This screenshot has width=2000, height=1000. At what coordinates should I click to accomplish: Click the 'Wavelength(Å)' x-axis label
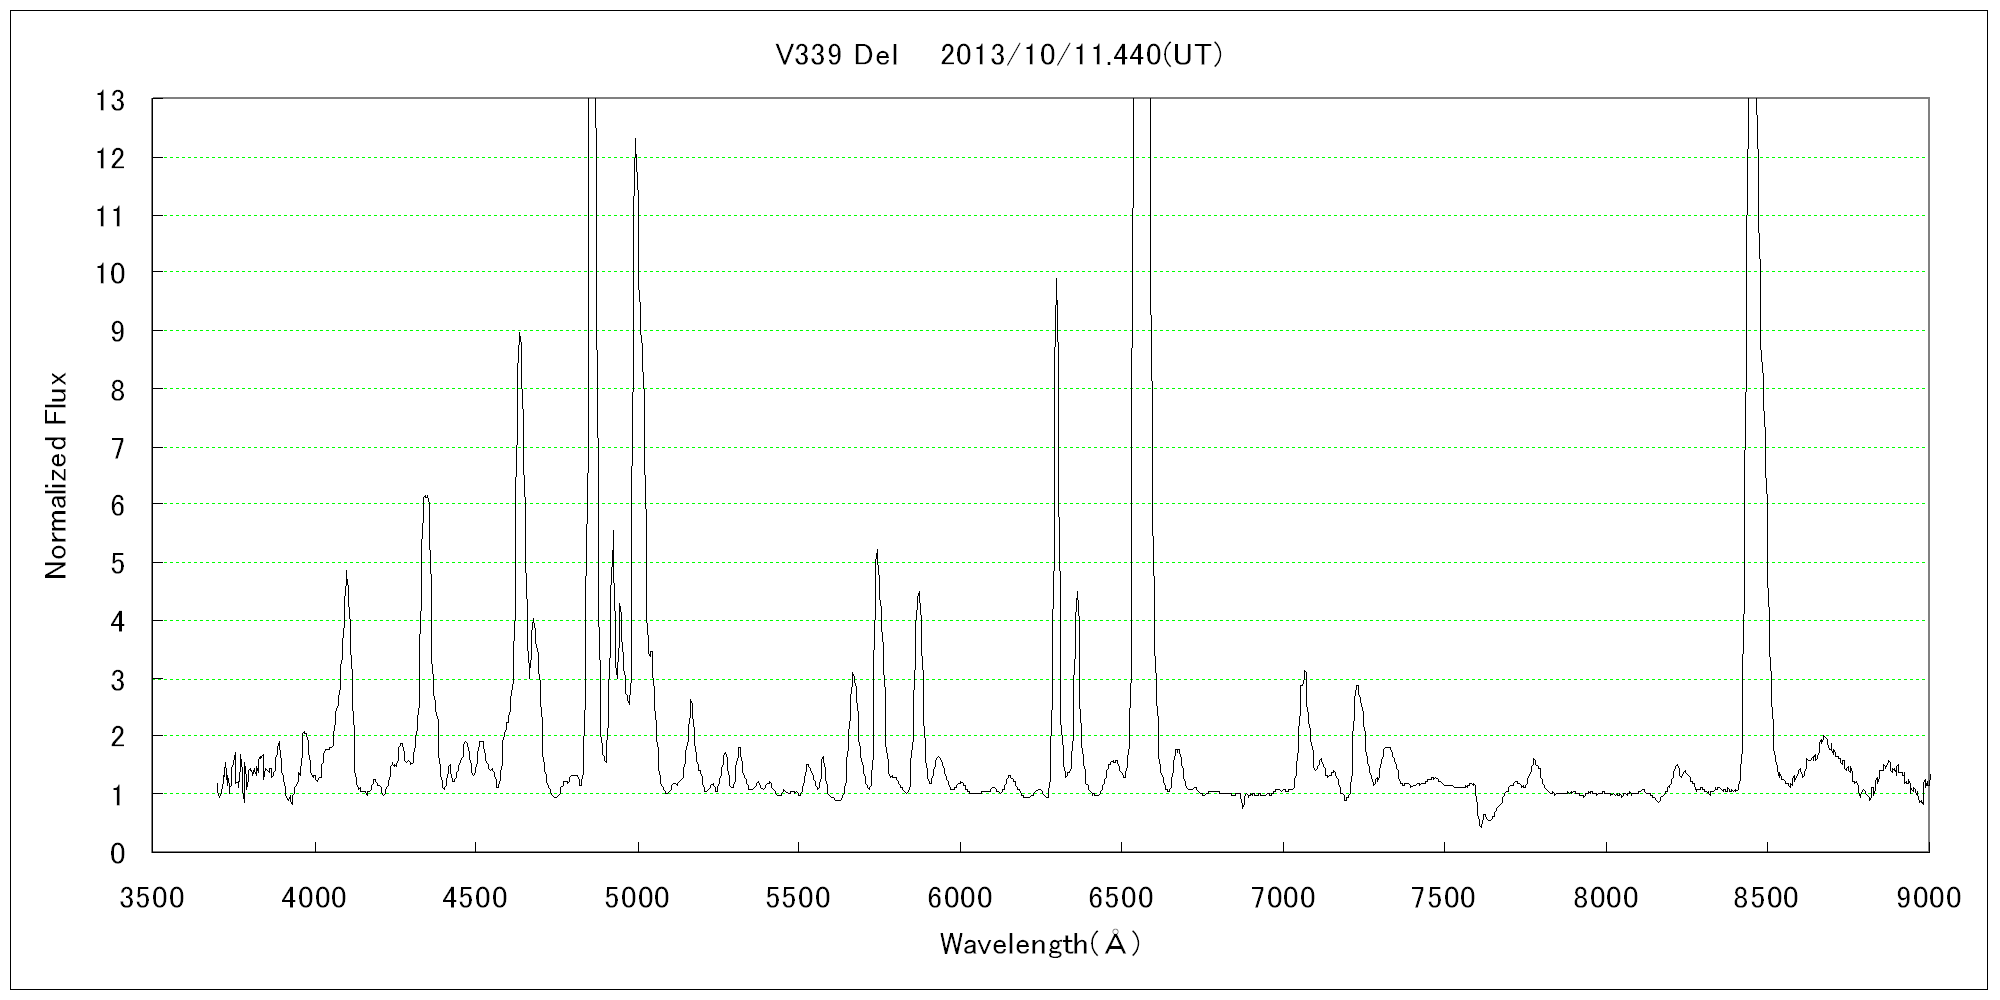click(x=1039, y=943)
